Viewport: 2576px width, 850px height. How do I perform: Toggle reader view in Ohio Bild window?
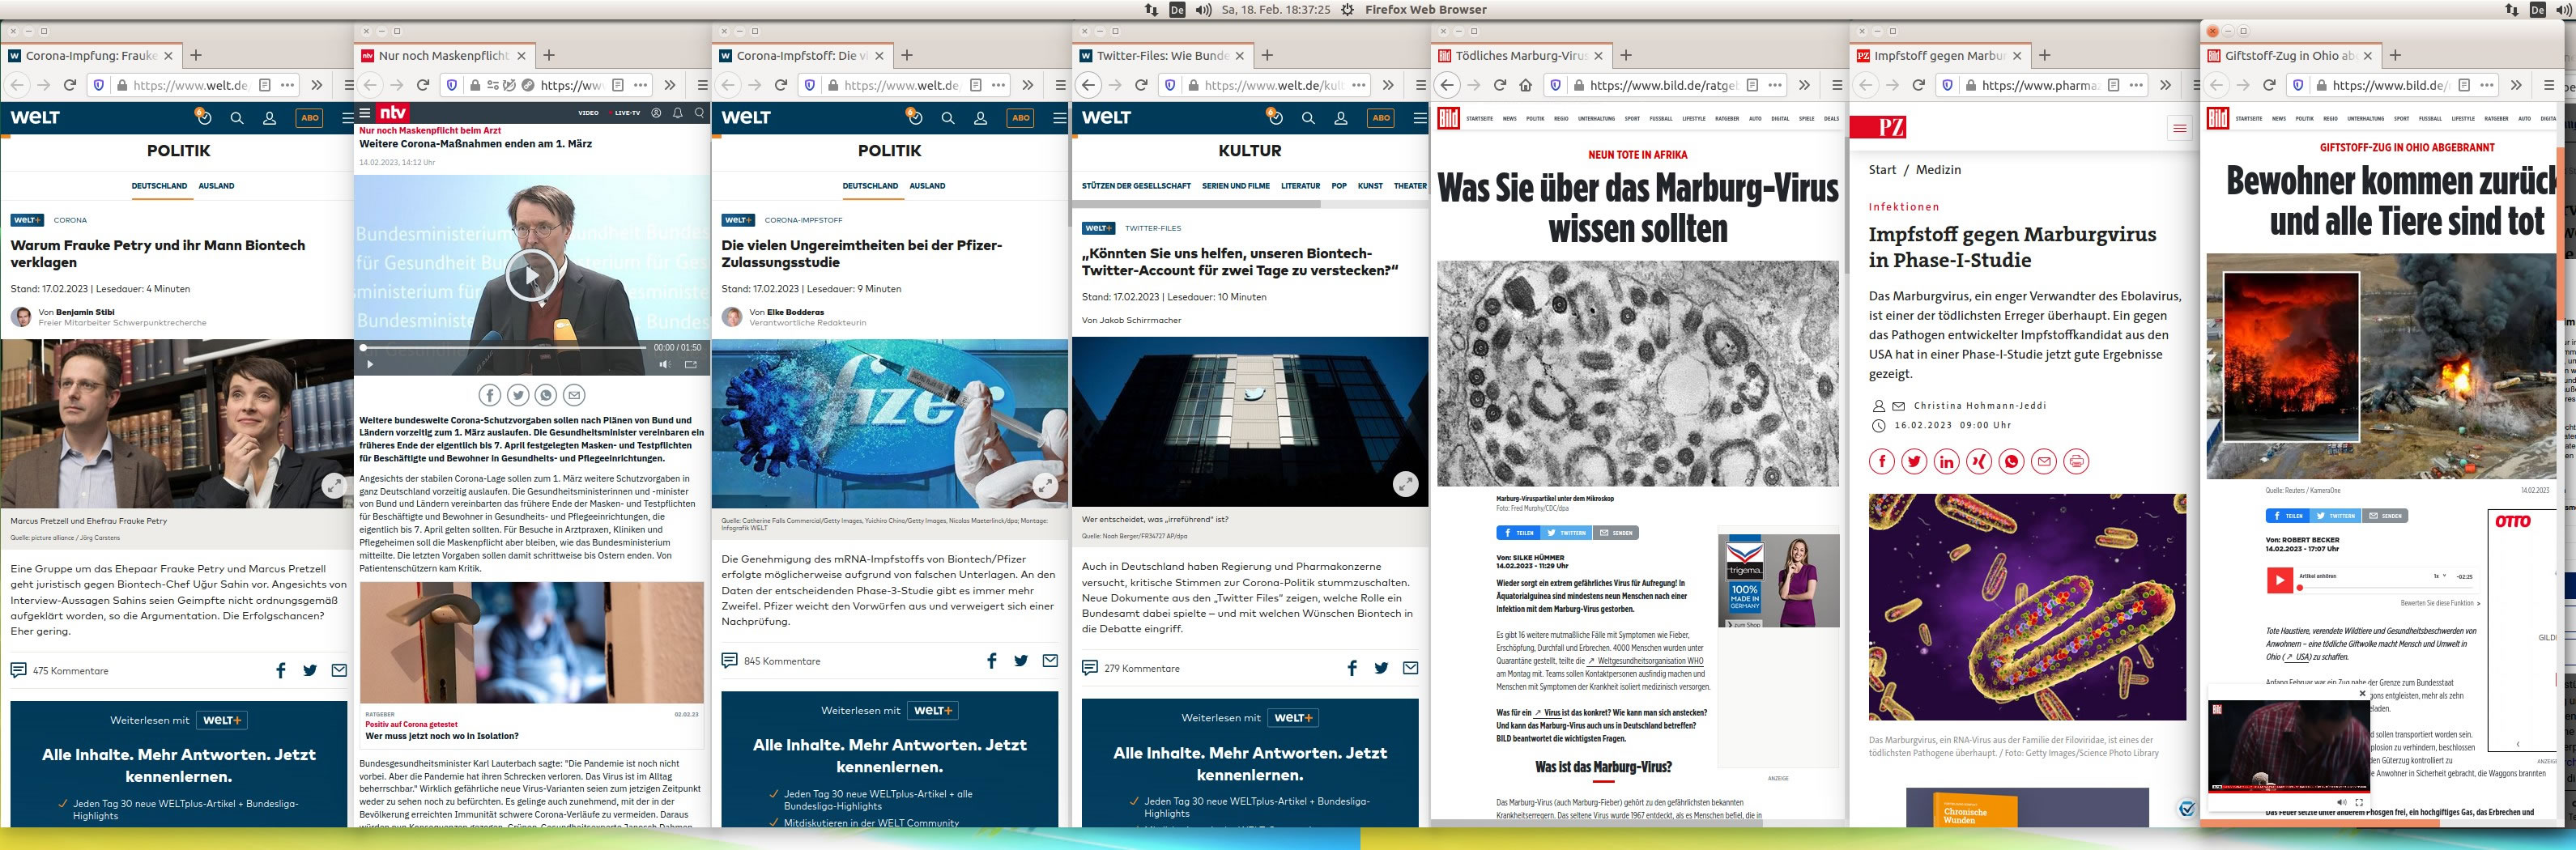(x=2464, y=85)
